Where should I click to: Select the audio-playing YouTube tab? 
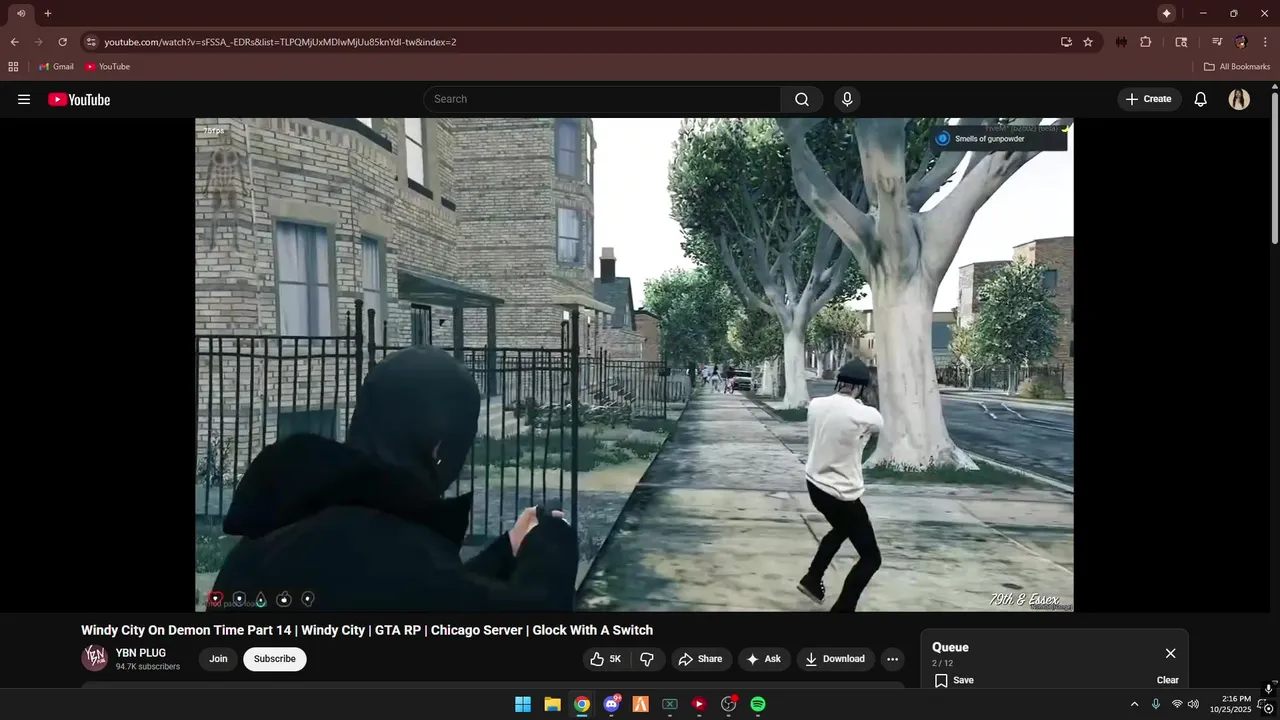[x=20, y=13]
